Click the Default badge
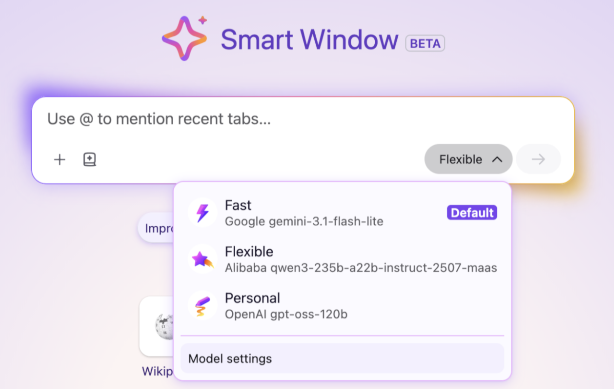Image resolution: width=614 pixels, height=389 pixels. tap(472, 213)
